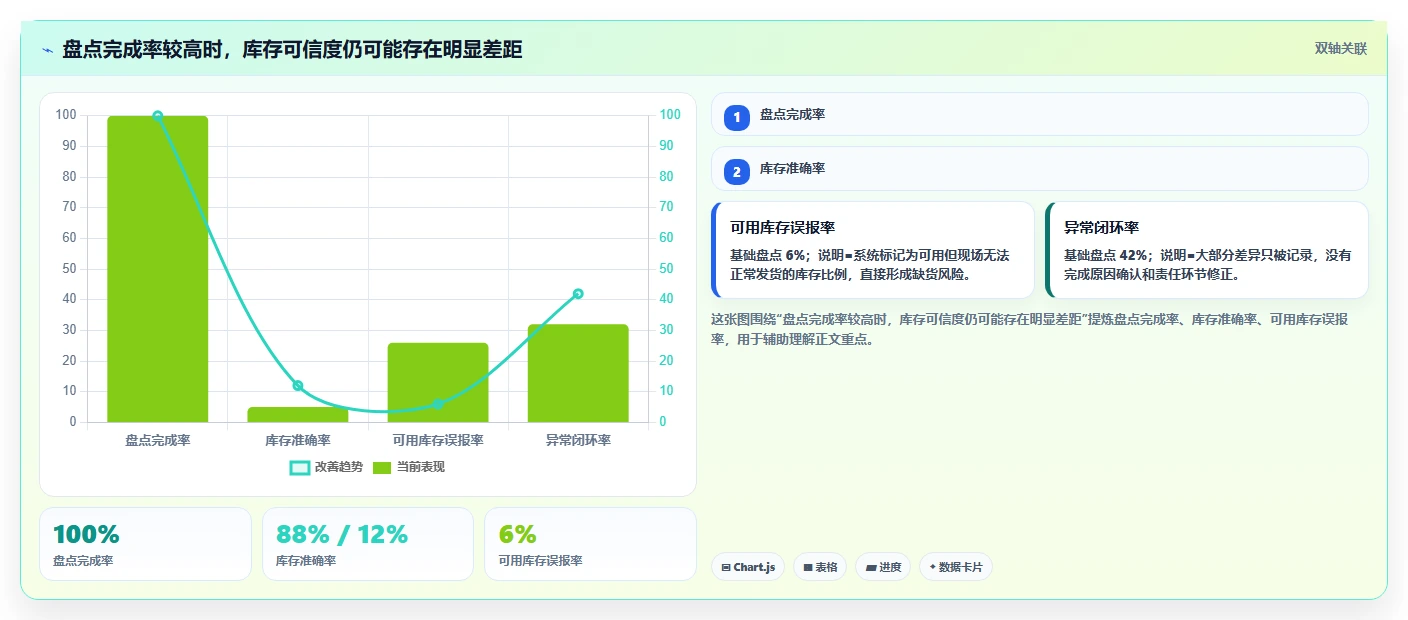
Task: Click the 盘点完成率 bar in the chart
Action: tap(157, 269)
